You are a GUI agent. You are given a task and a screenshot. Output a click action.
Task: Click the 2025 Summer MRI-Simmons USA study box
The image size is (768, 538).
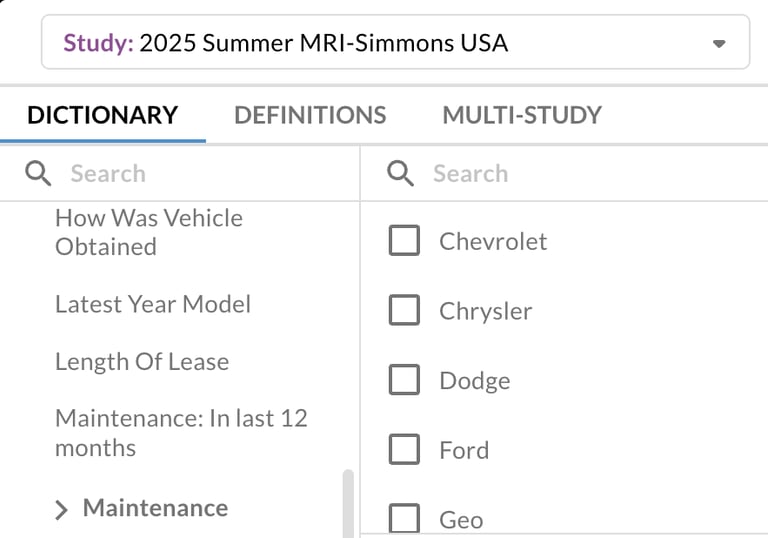click(380, 43)
